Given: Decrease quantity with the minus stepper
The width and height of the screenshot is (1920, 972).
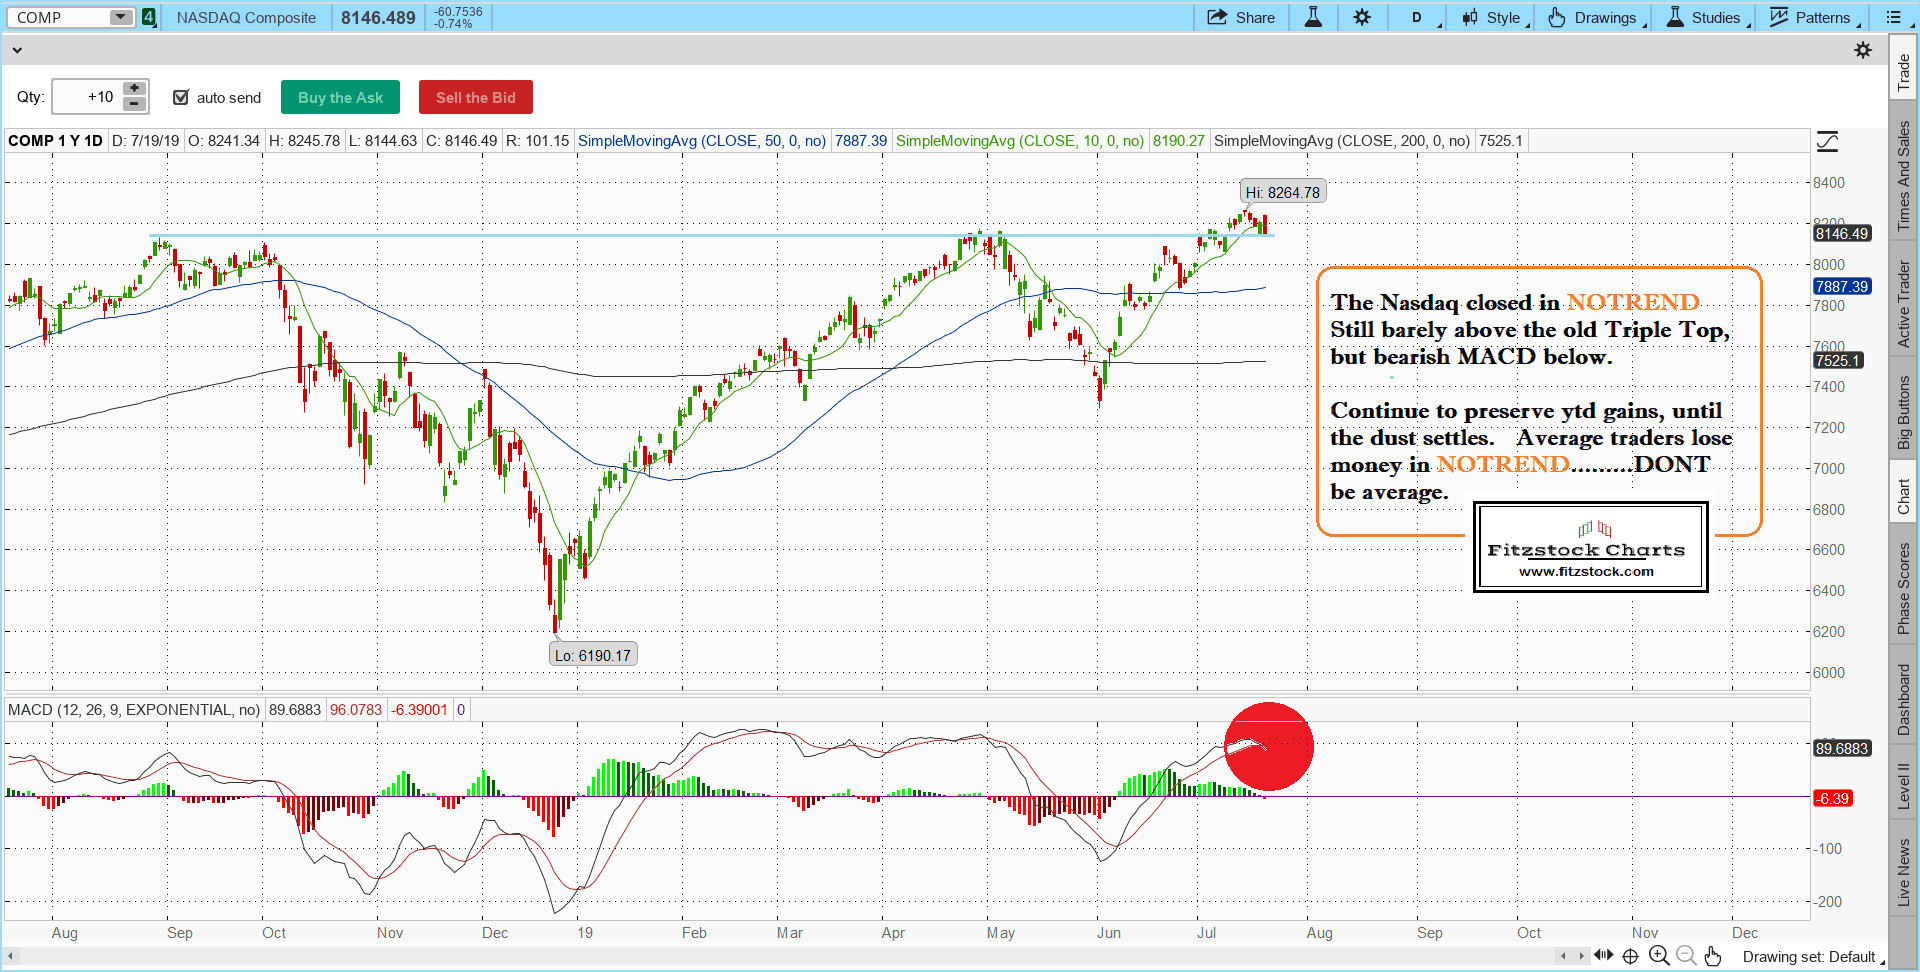Looking at the screenshot, I should pos(135,104).
